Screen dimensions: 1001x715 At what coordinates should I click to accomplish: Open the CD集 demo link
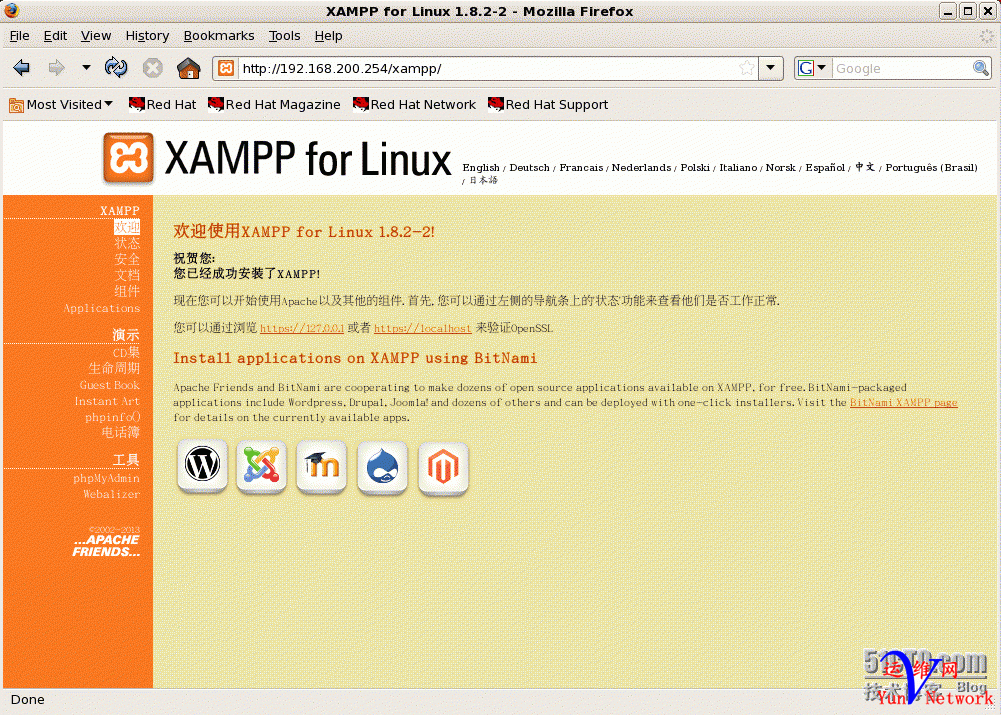[x=126, y=352]
